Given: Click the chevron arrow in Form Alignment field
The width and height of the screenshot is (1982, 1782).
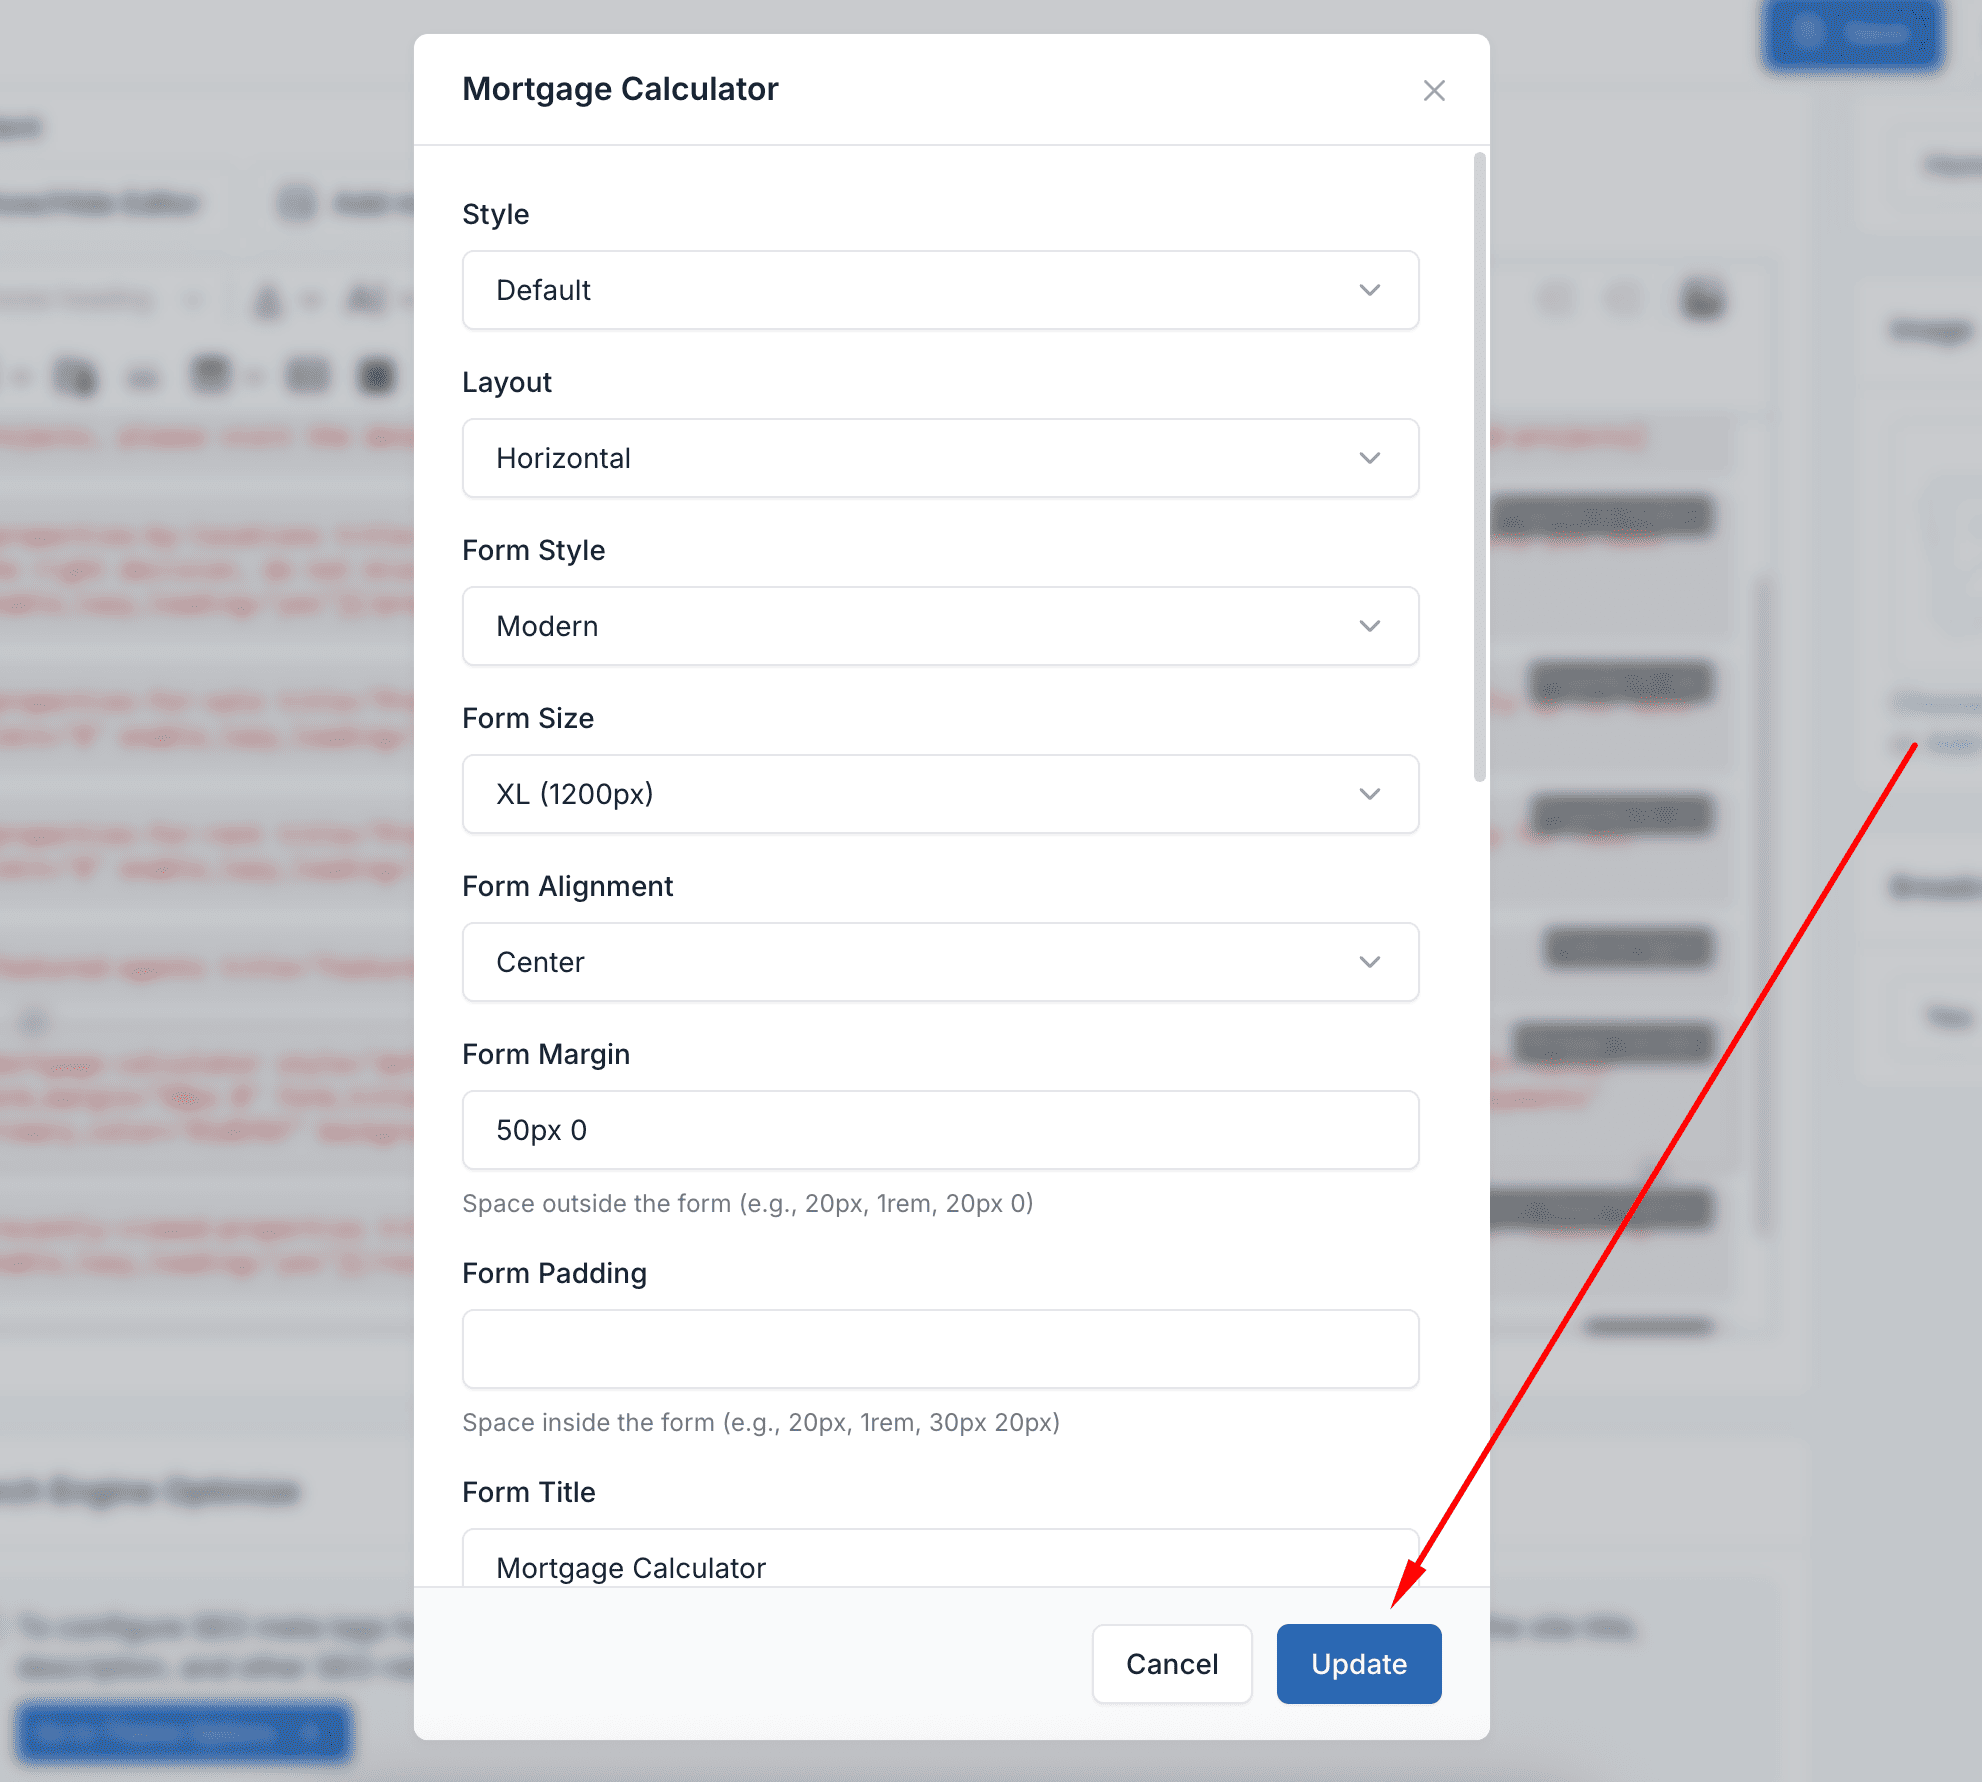Looking at the screenshot, I should [1369, 962].
